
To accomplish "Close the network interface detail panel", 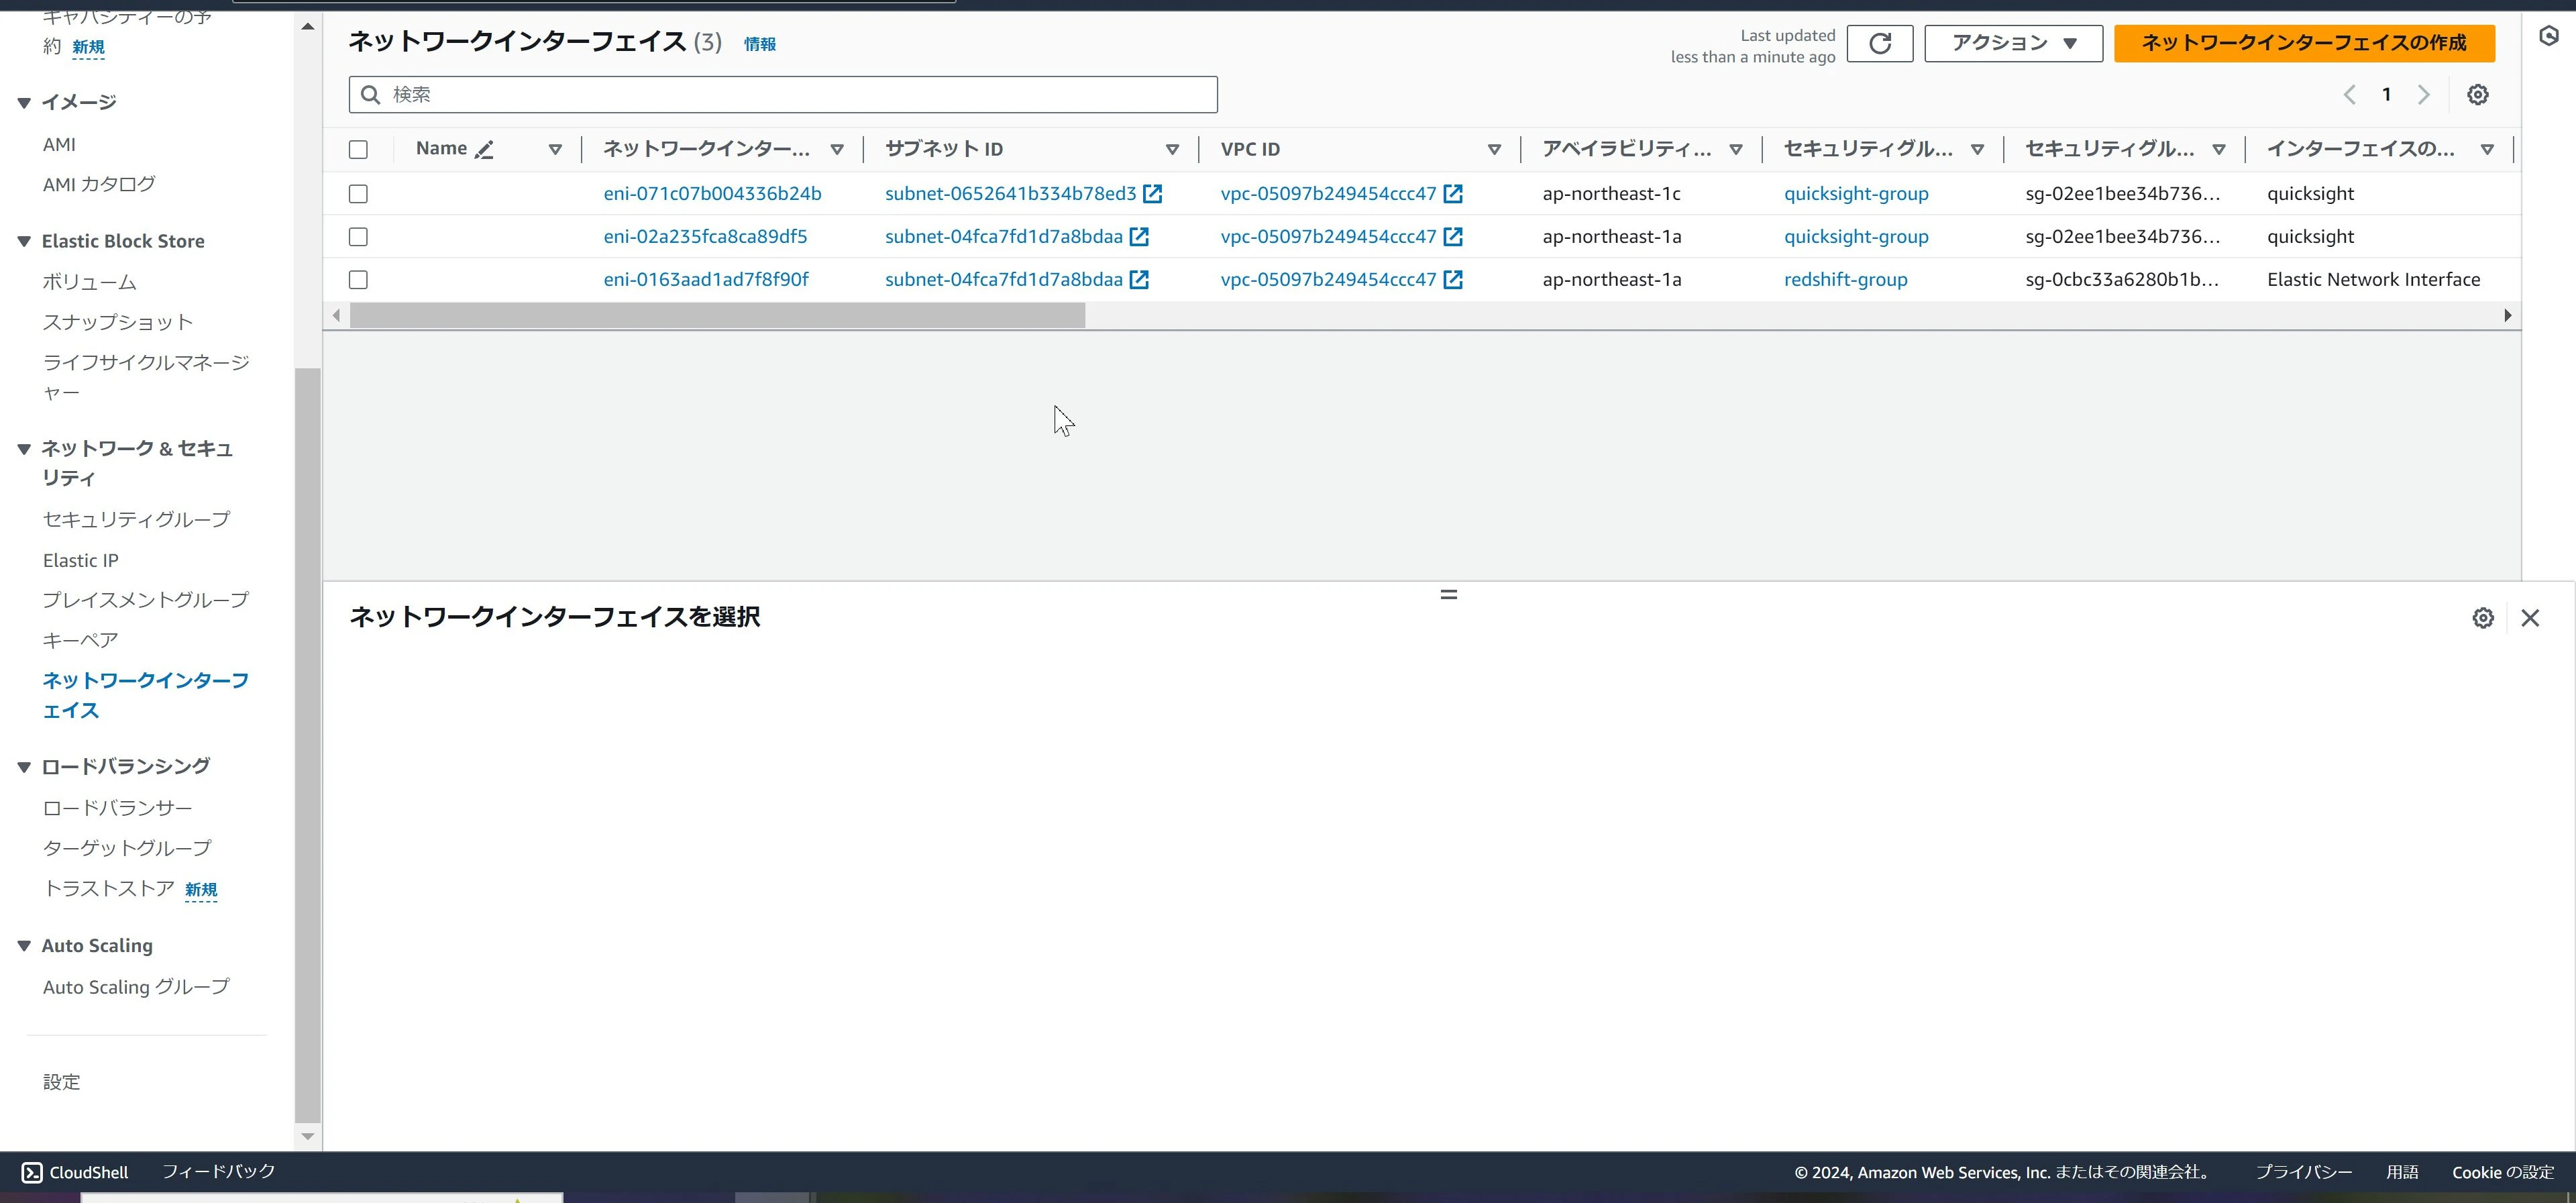I will (2530, 618).
